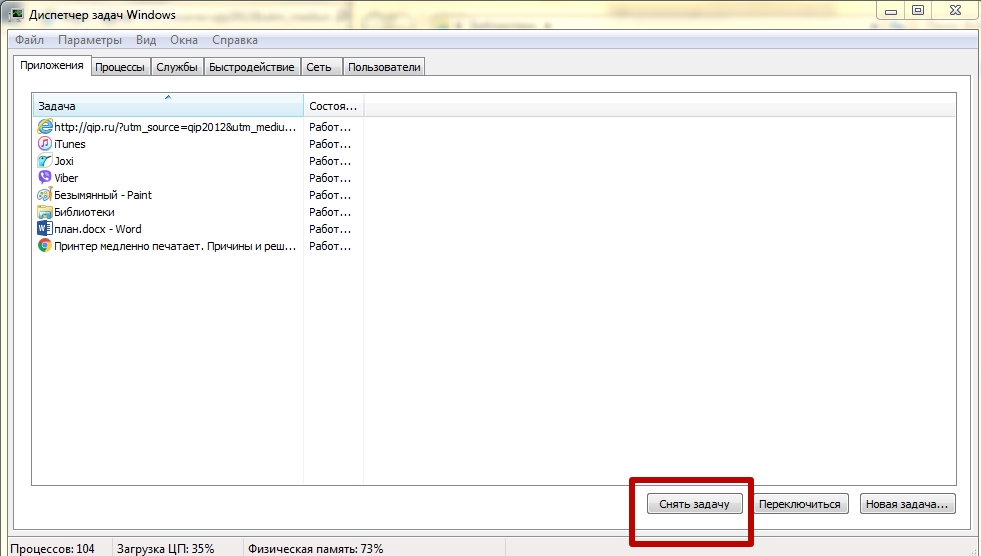This screenshot has width=981, height=556.
Task: Switch to the Быстродействие tab
Action: [253, 67]
